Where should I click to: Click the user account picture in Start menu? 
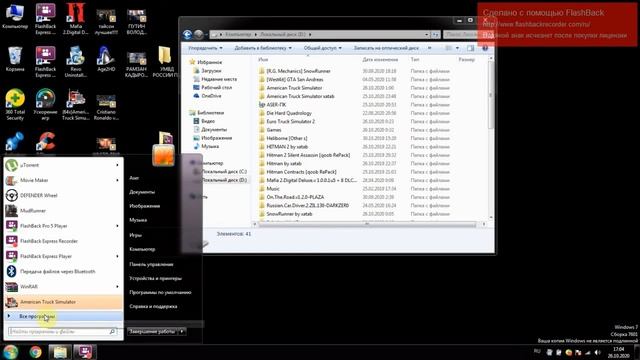pos(164,155)
